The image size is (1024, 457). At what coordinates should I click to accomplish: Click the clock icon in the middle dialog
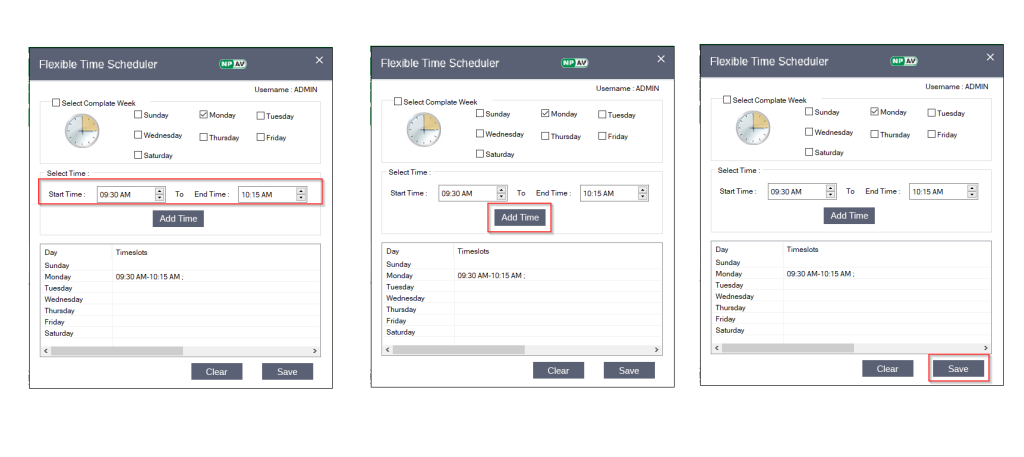[424, 130]
